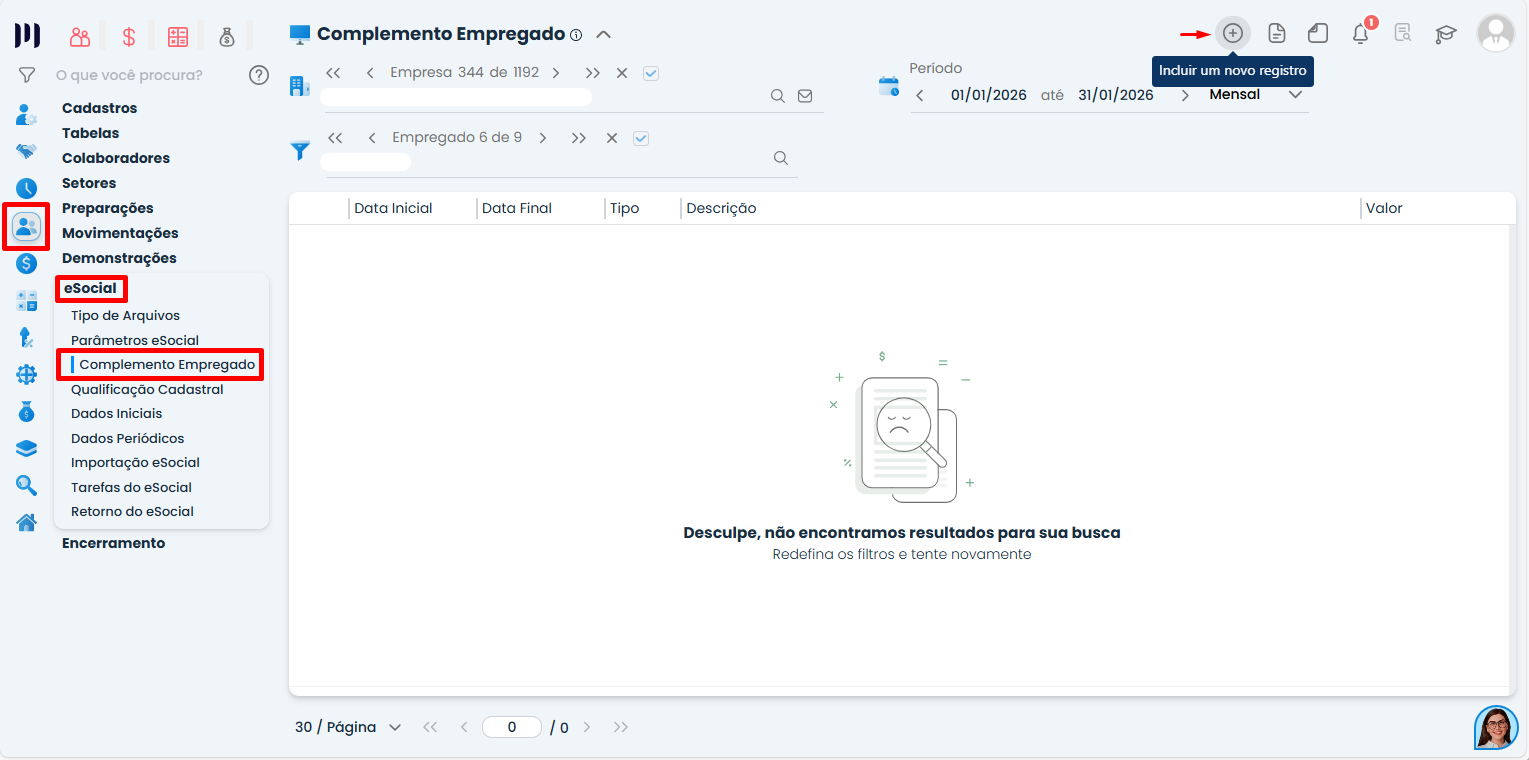Open the notifications bell icon
The width and height of the screenshot is (1529, 760).
tap(1360, 34)
